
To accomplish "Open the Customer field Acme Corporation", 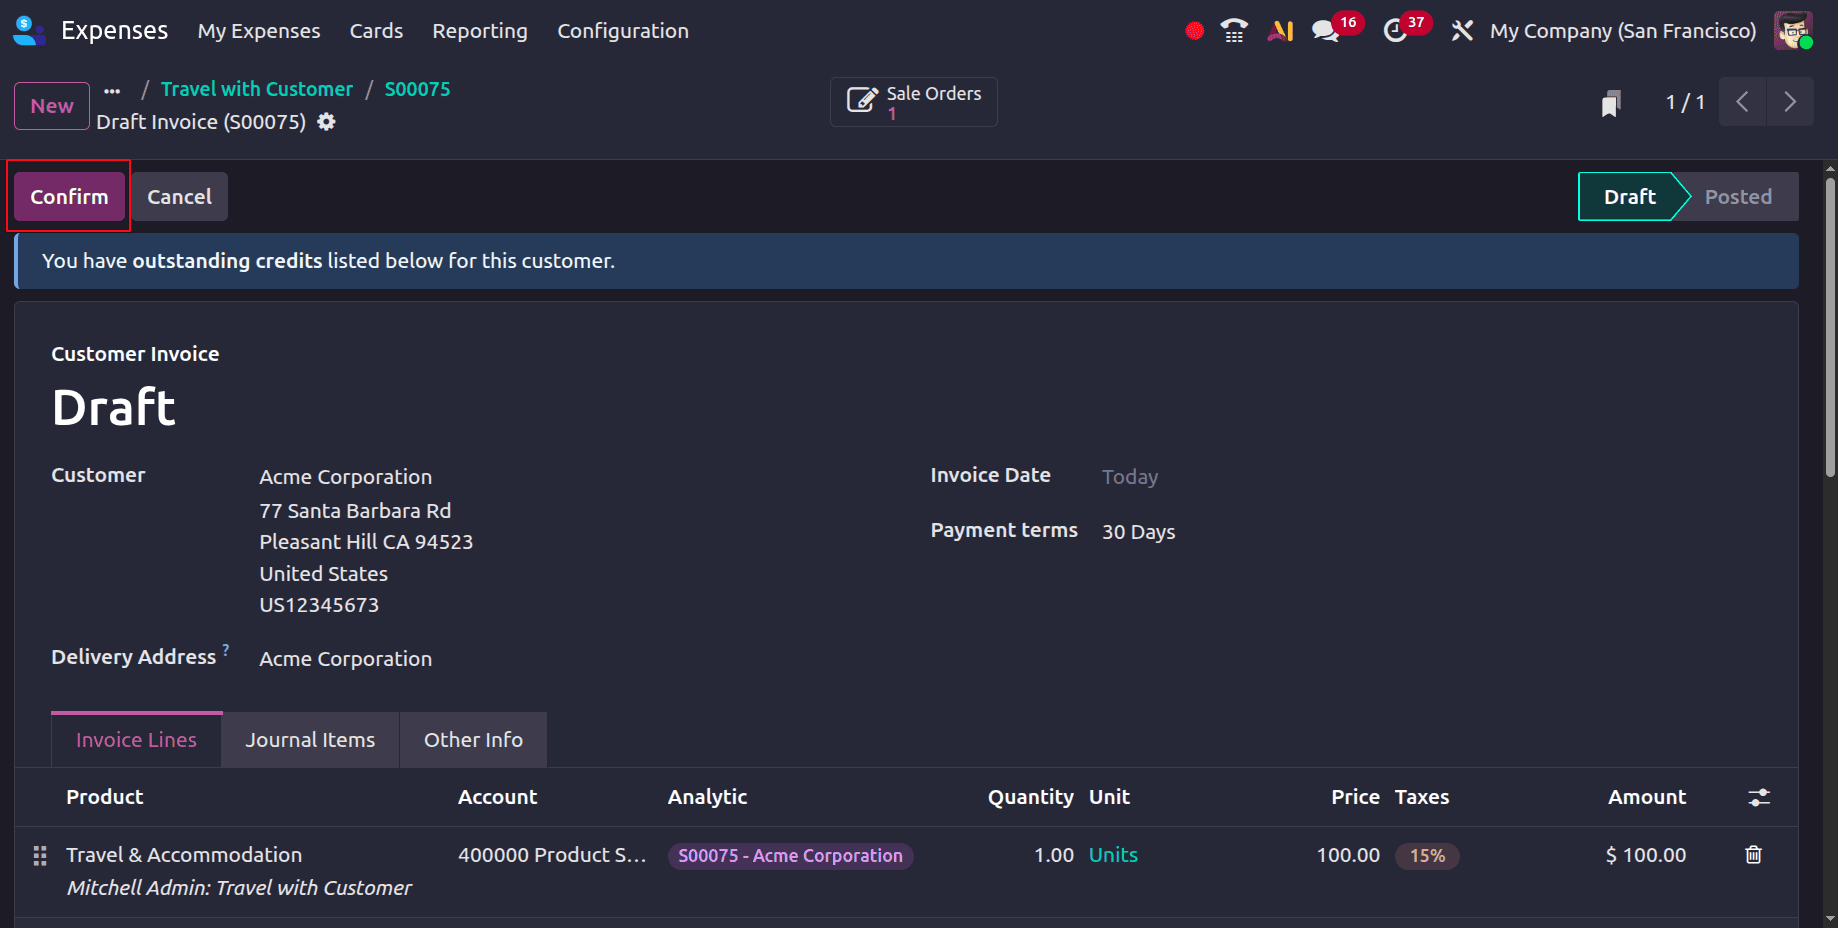I will click(x=345, y=477).
